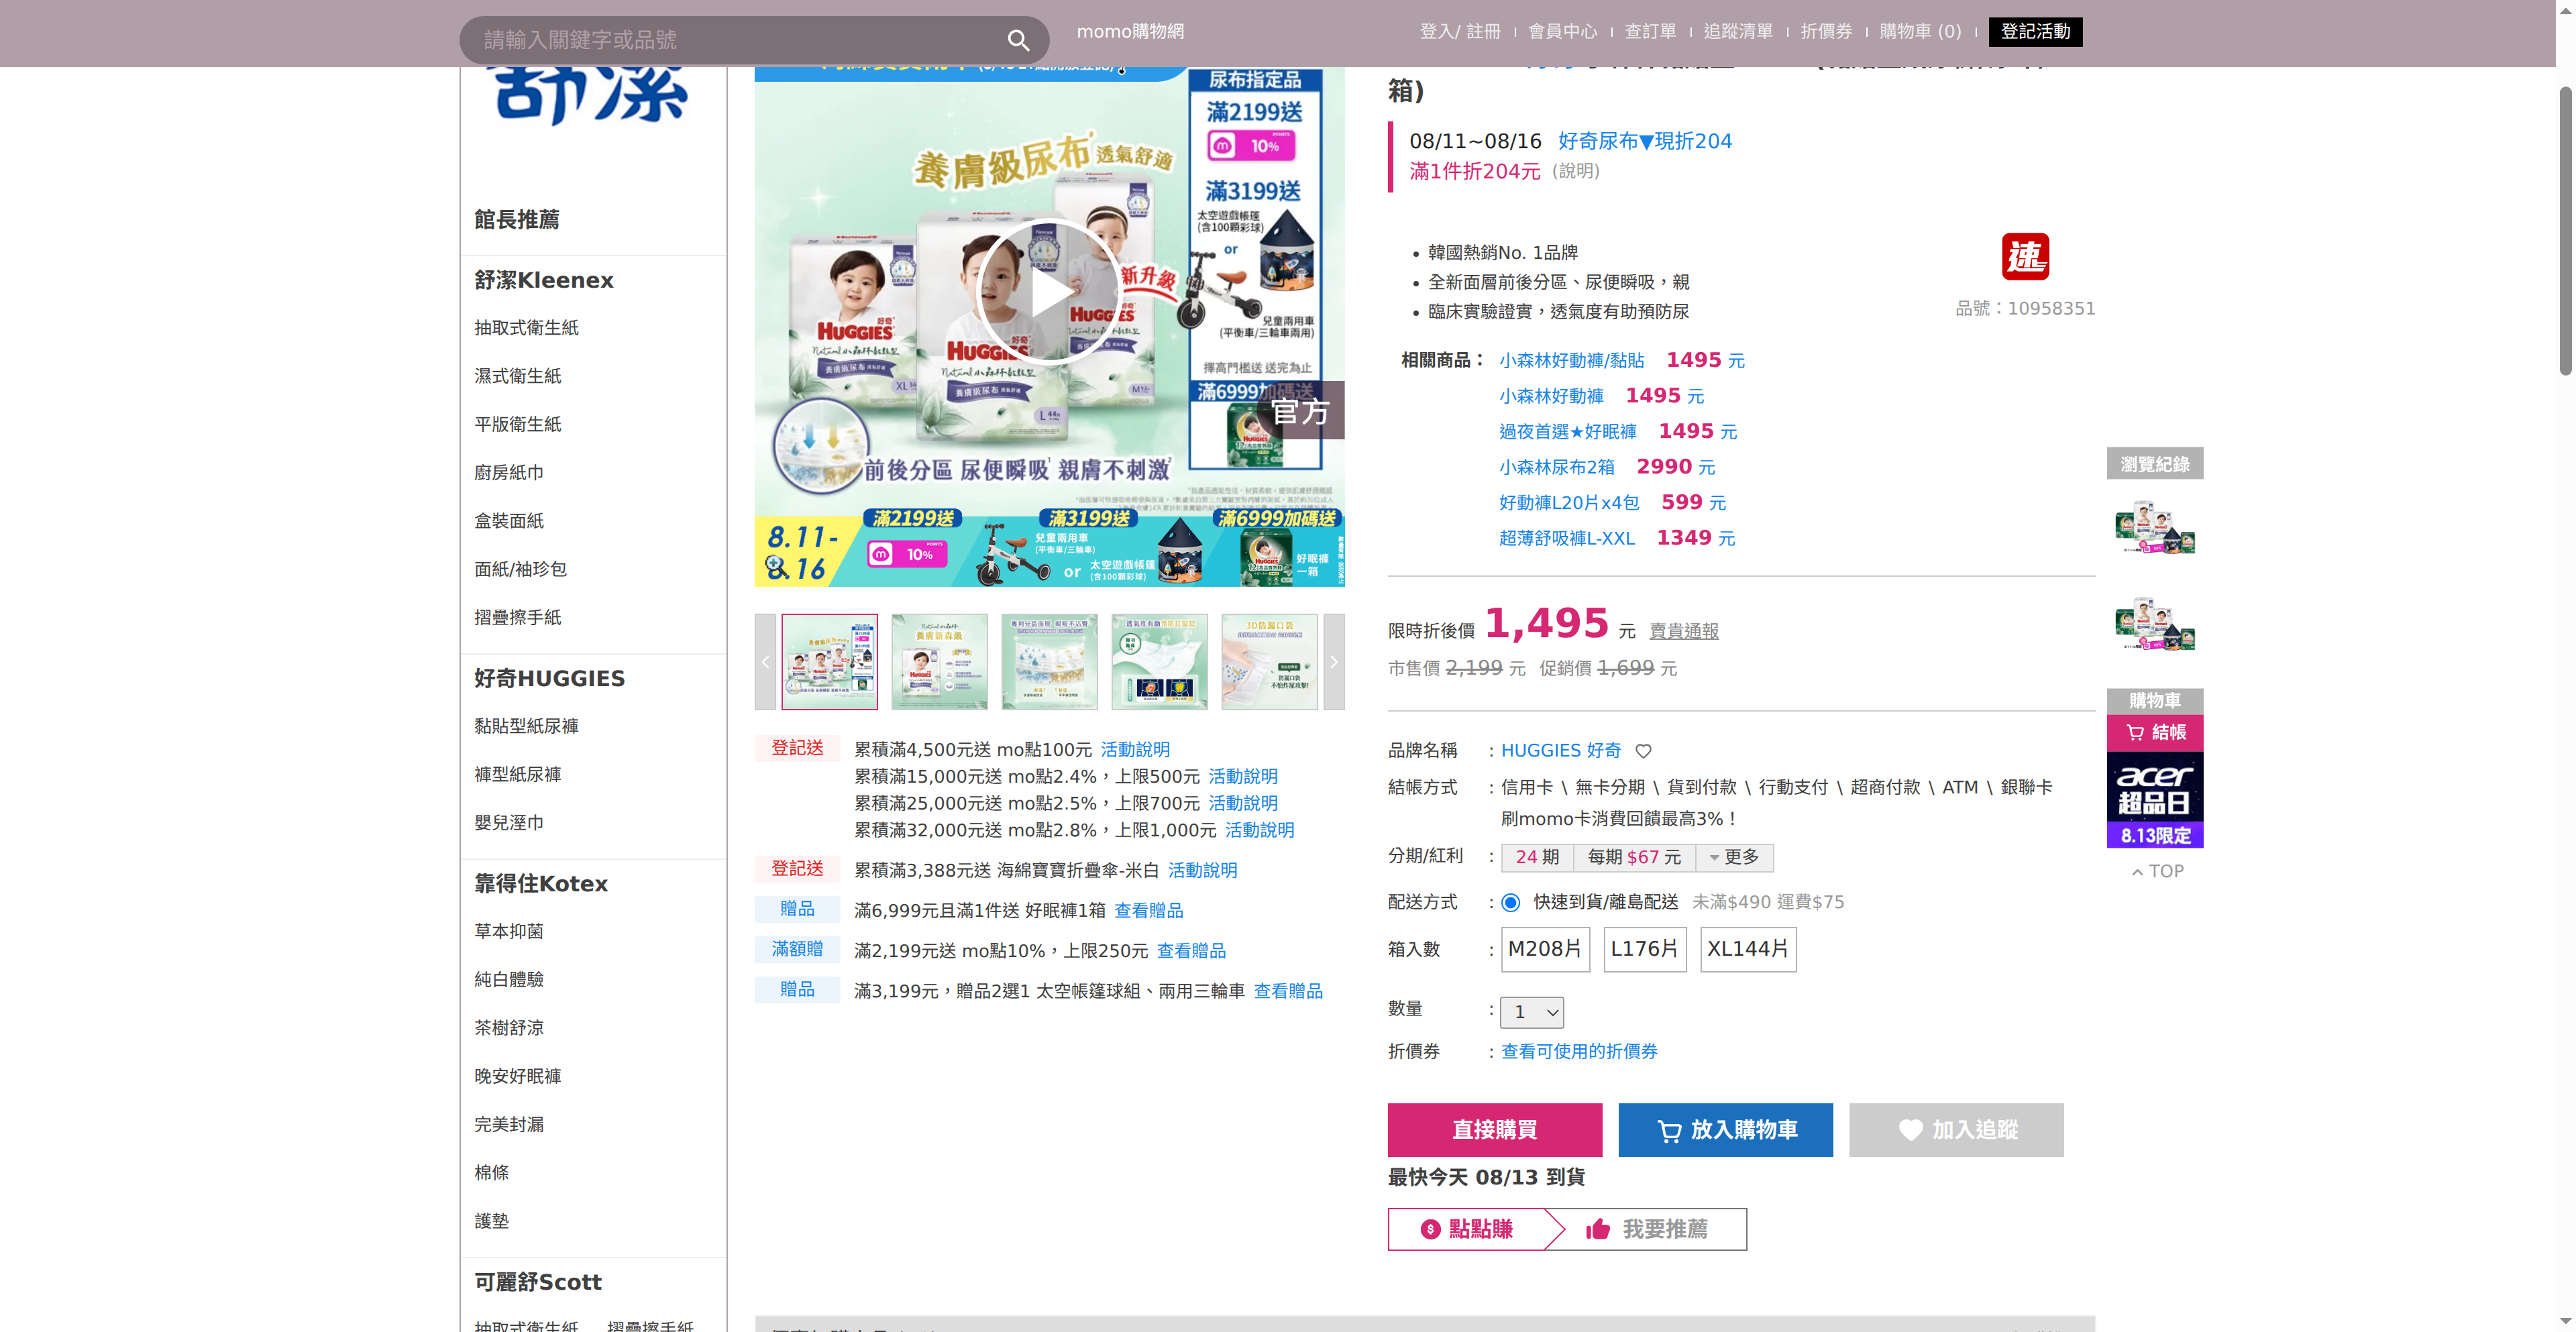Click the 賣貴通報 link
The height and width of the screenshot is (1332, 2576).
click(x=1684, y=631)
